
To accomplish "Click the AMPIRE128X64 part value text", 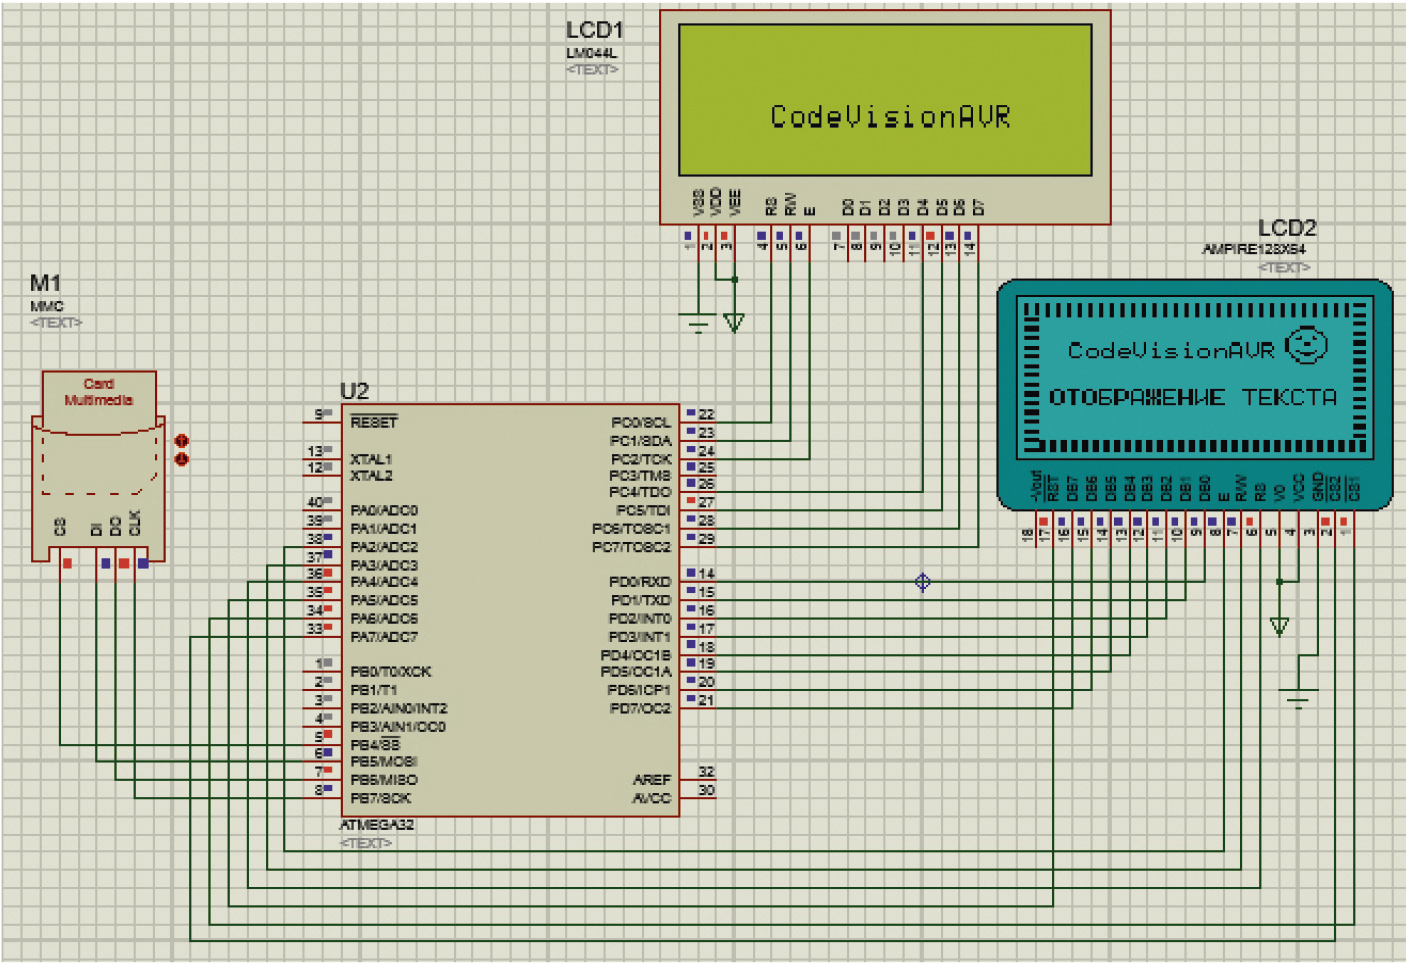I will tap(1253, 249).
